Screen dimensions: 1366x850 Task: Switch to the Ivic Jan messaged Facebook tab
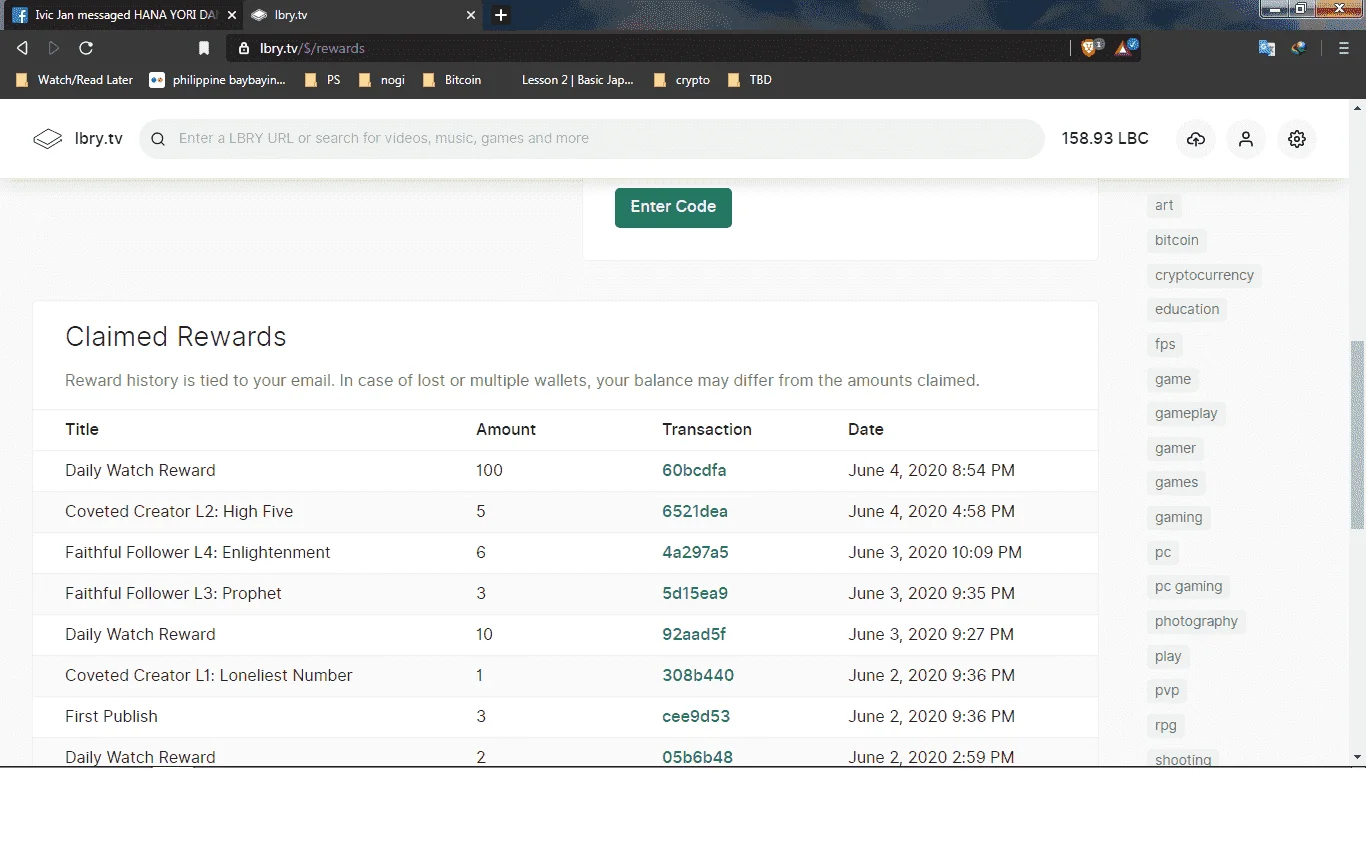(122, 15)
